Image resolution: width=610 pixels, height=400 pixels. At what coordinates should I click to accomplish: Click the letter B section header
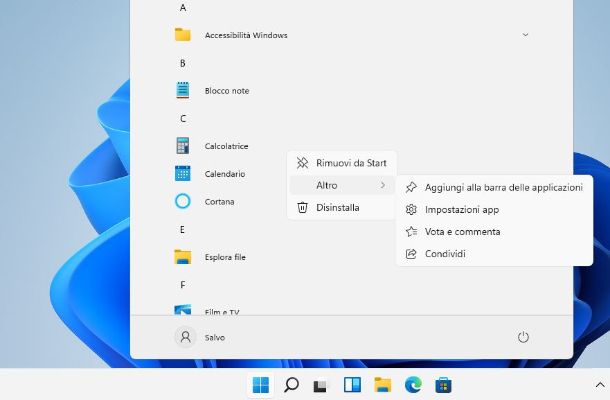pyautogui.click(x=182, y=63)
